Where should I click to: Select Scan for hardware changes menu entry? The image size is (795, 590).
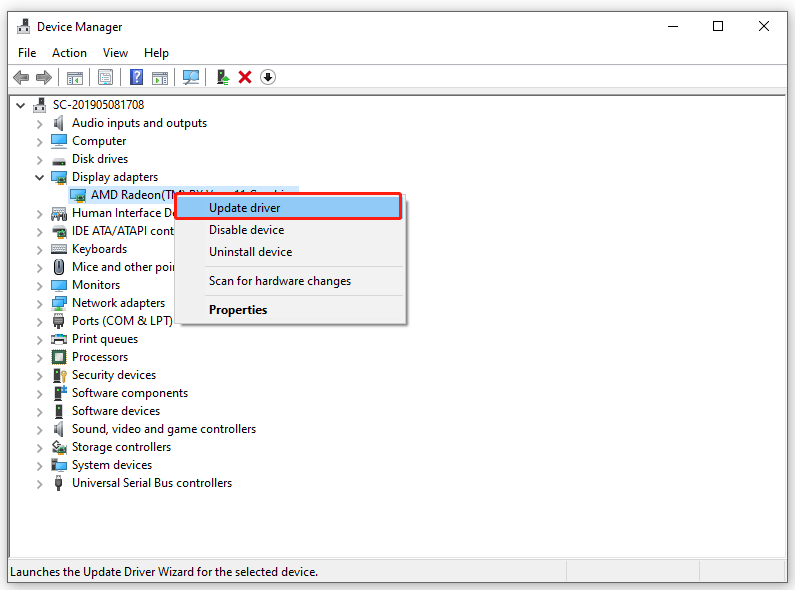point(290,281)
